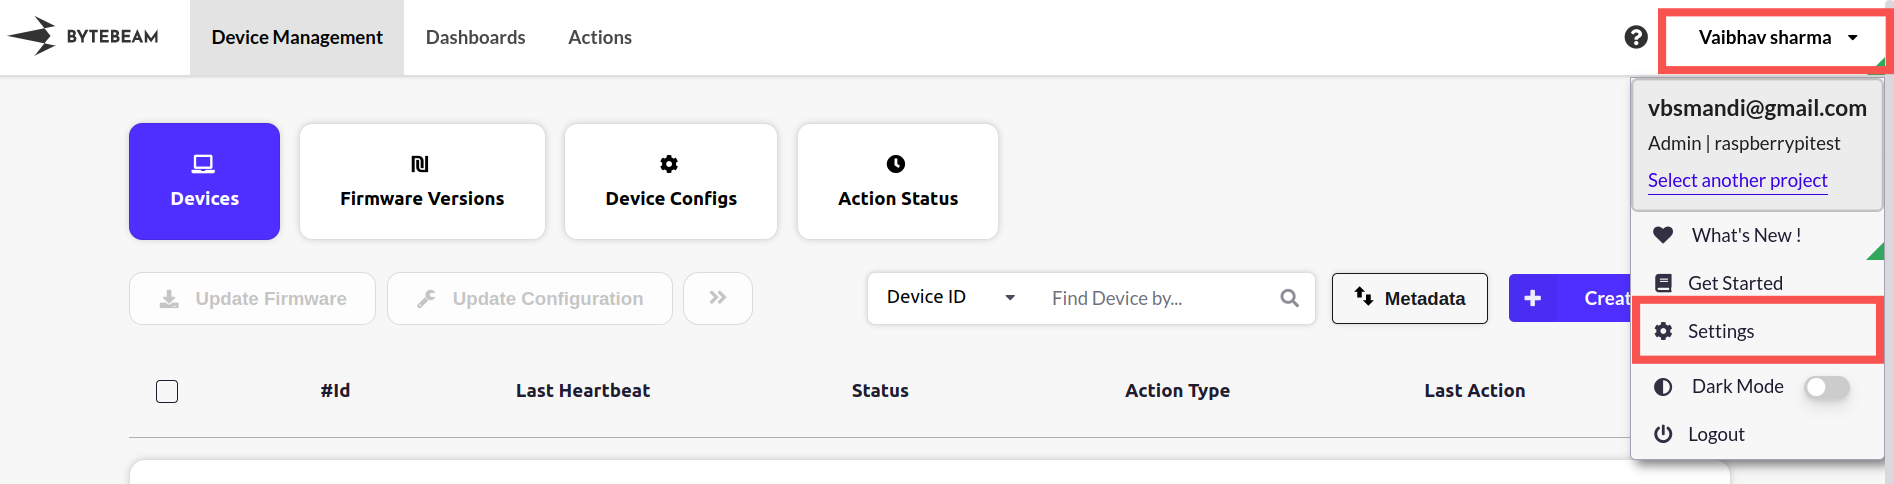Click the Bytebeam logo icon
This screenshot has height=484, width=1894.
point(32,36)
